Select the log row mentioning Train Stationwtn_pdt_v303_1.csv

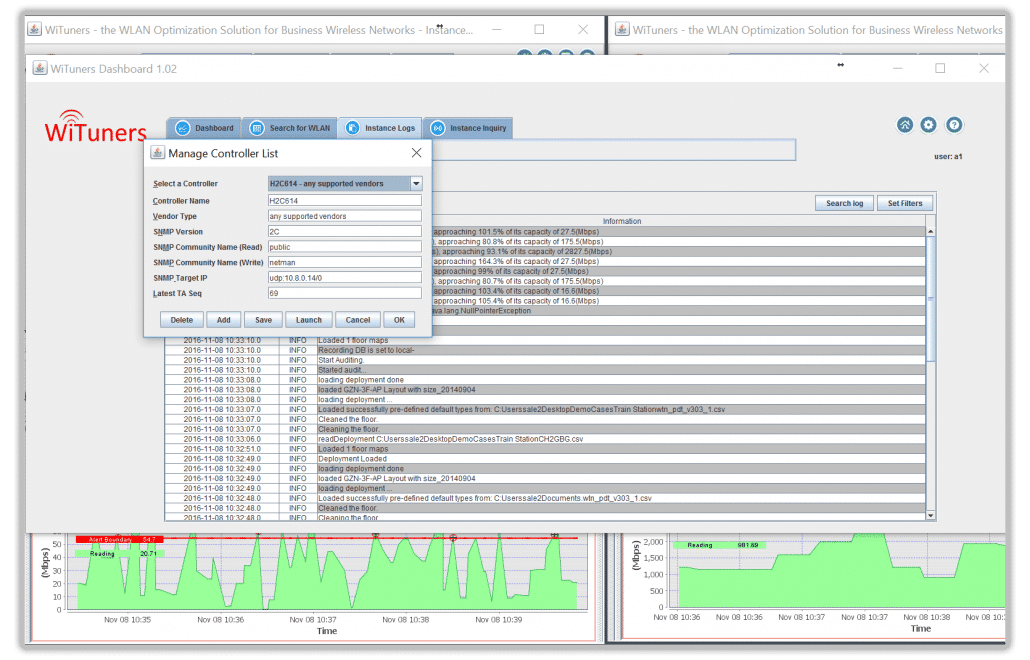click(545, 409)
